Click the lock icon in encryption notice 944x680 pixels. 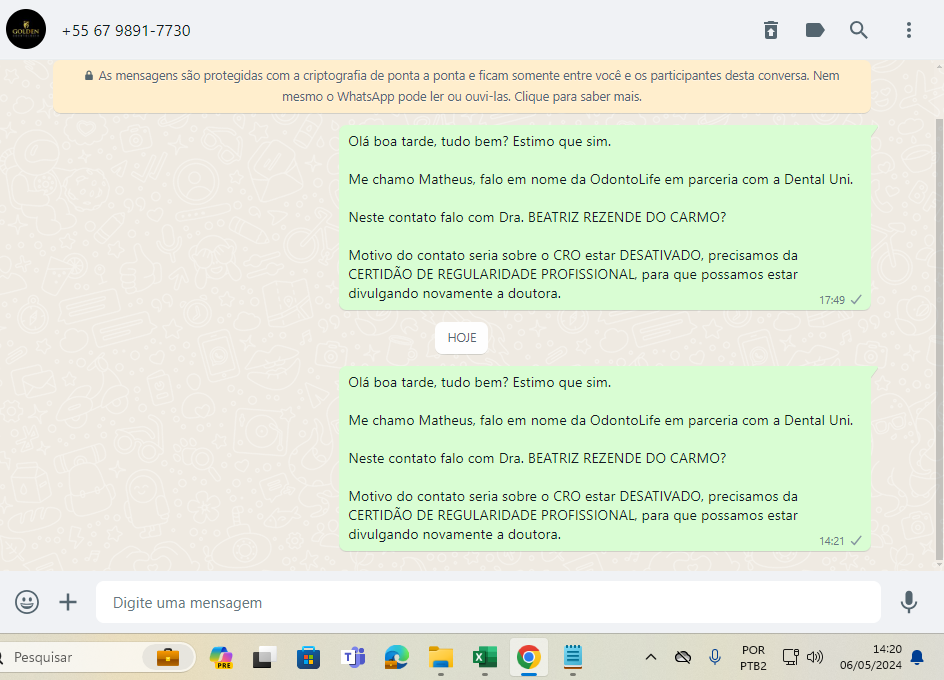(89, 76)
